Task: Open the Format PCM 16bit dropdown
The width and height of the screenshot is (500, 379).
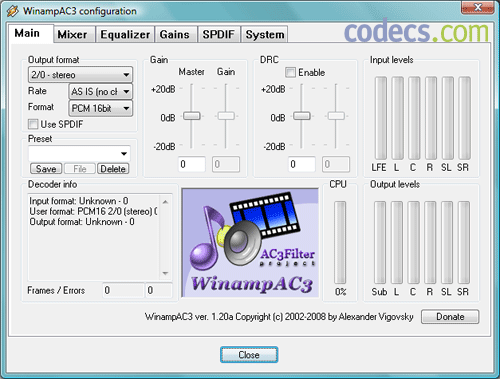Action: point(100,108)
